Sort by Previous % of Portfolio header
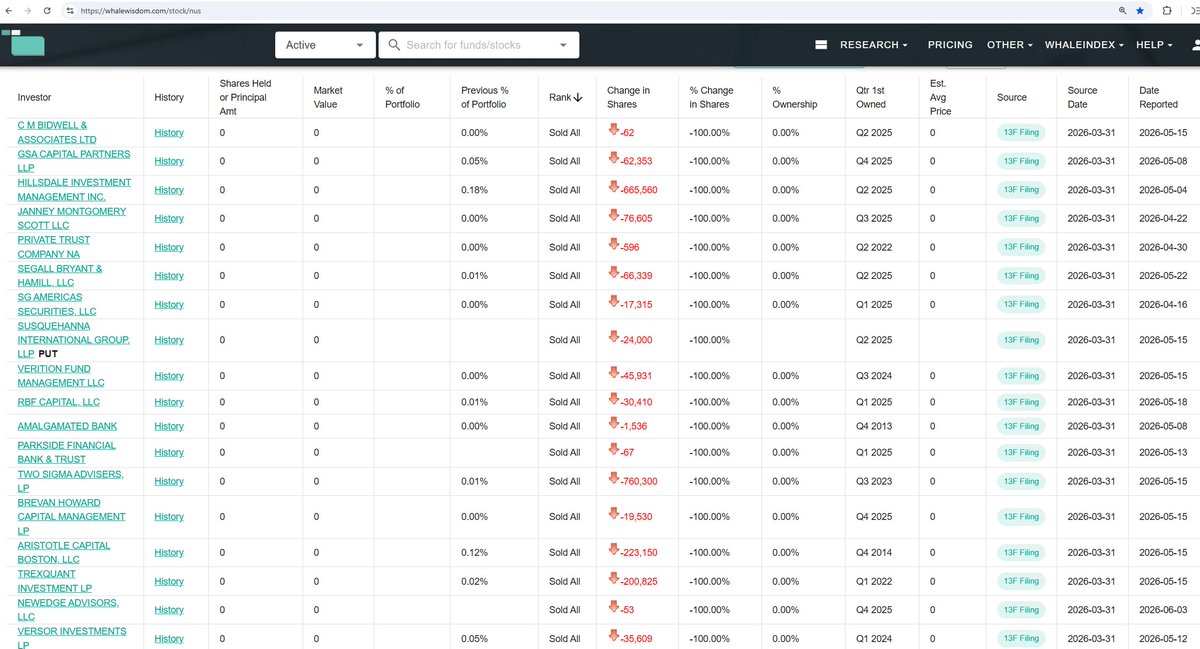 484,97
